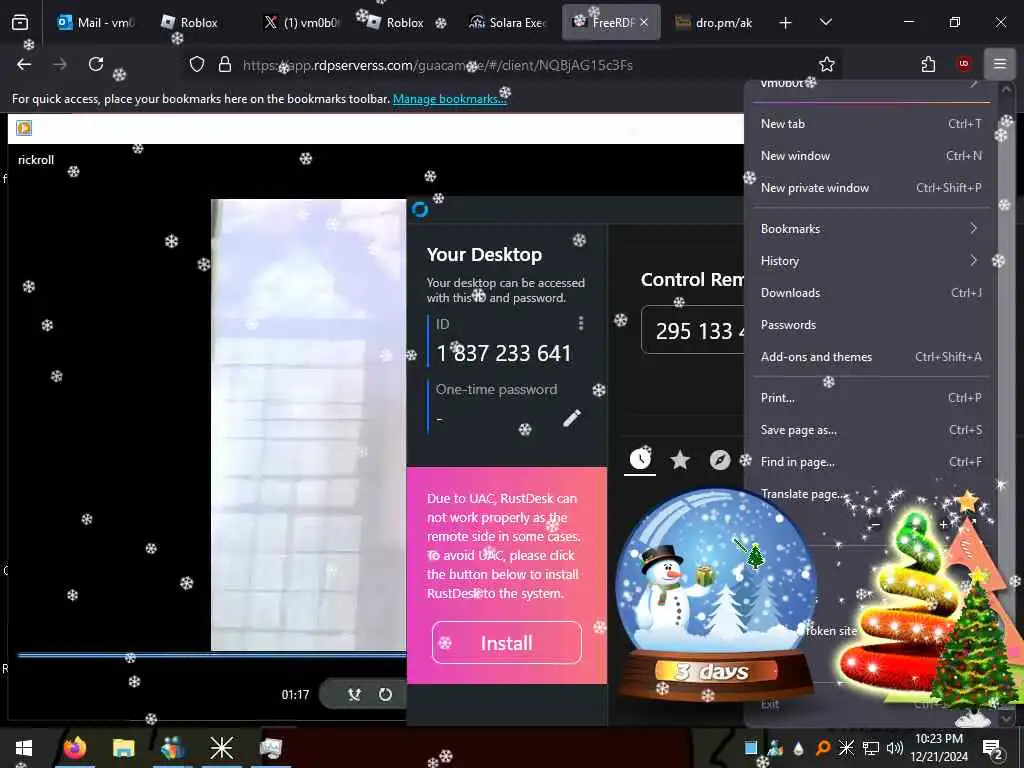
Task: Click the taskbar clock and date
Action: click(x=938, y=748)
